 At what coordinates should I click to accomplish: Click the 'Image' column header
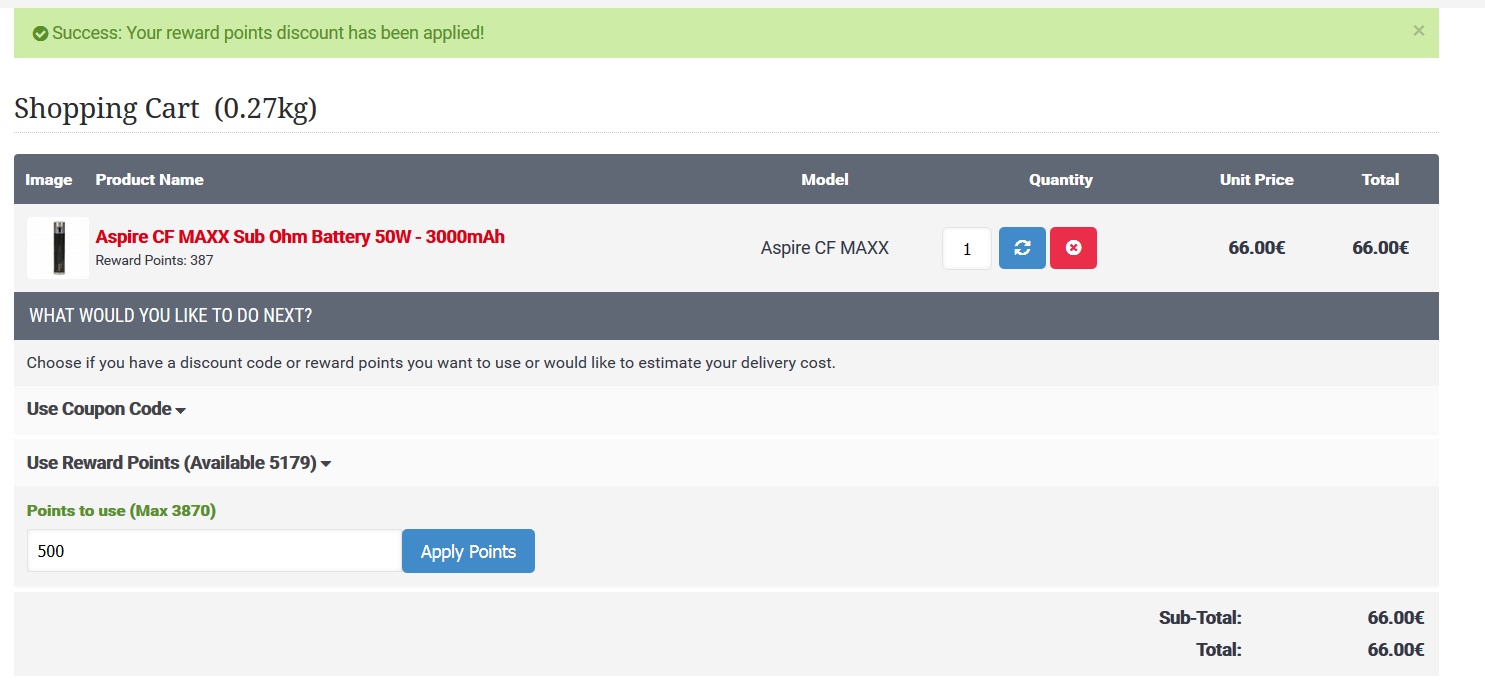(x=49, y=180)
